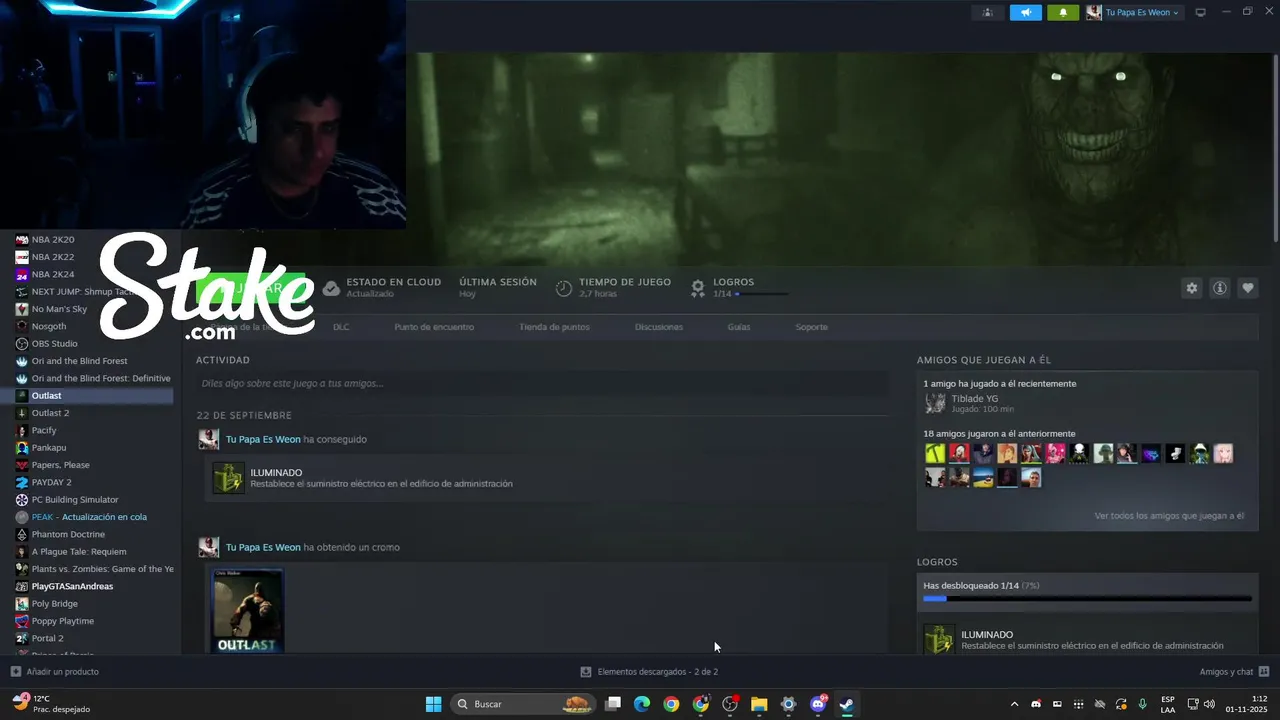Open Tienda de puntos tab
This screenshot has height=720, width=1280.
point(554,327)
